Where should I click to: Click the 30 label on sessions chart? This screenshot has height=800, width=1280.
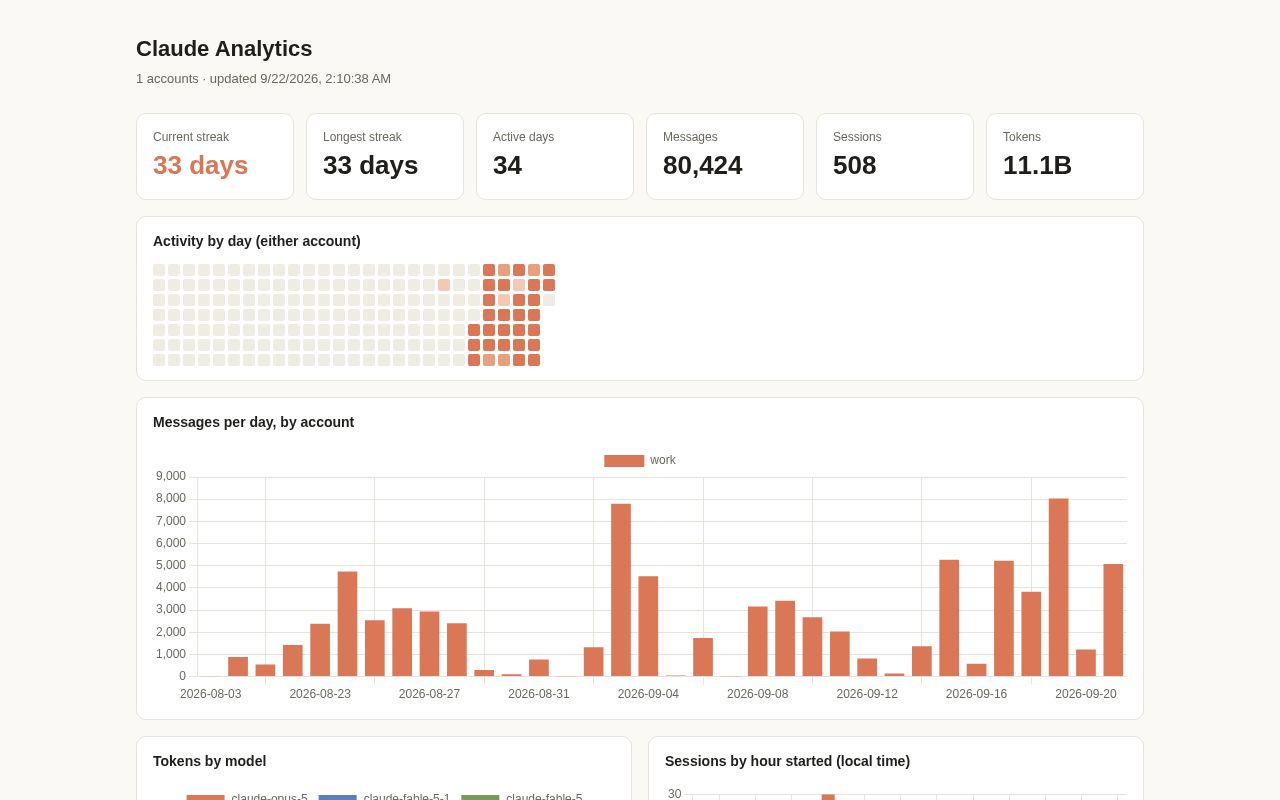click(675, 794)
